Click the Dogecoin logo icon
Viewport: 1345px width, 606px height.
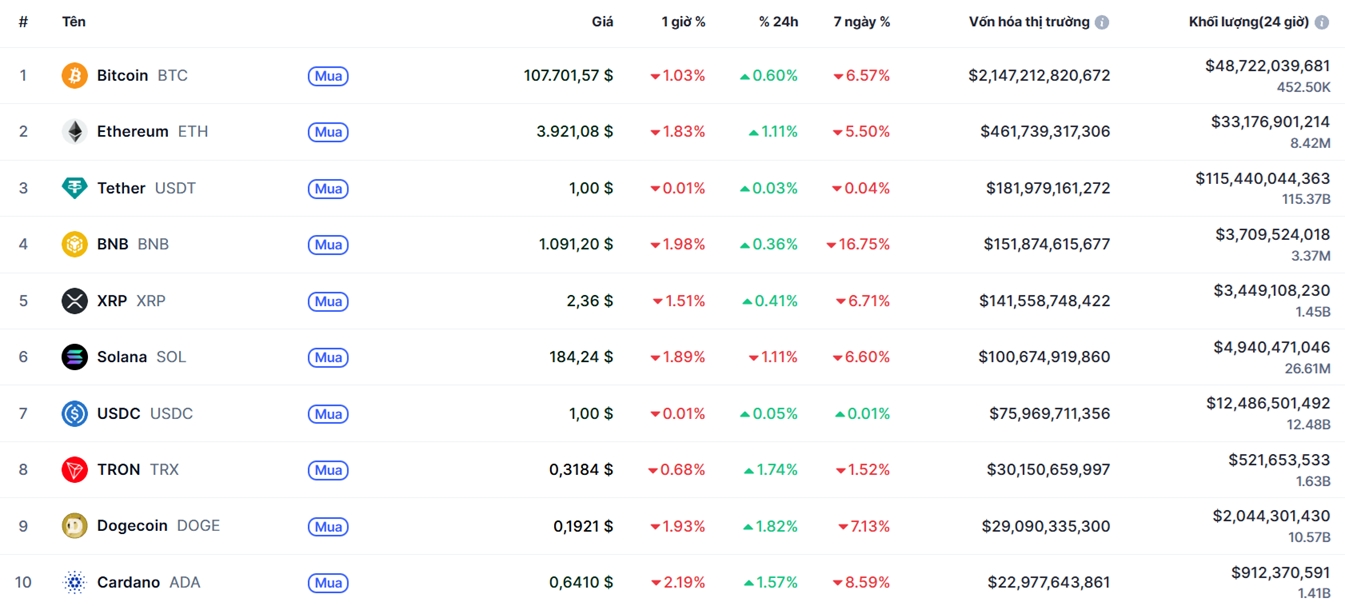click(x=75, y=526)
